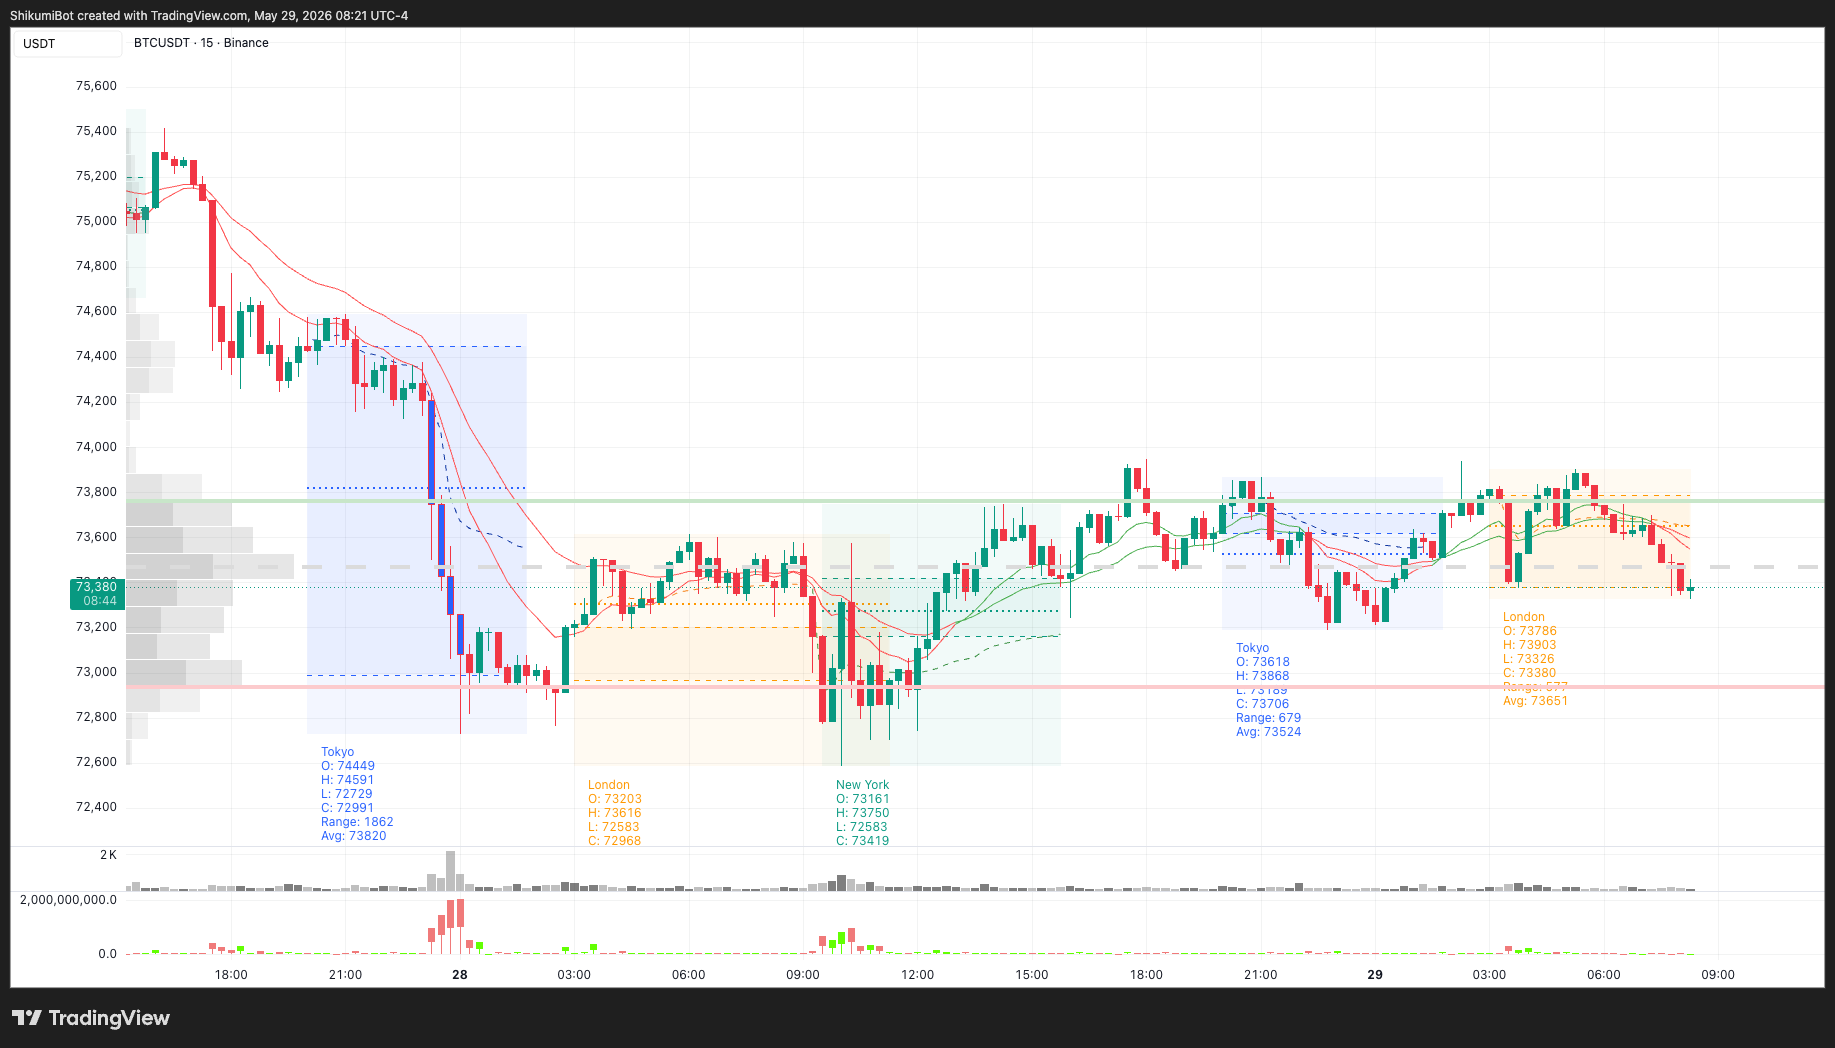
Task: Click the 75,600 price scale label
Action: 96,86
